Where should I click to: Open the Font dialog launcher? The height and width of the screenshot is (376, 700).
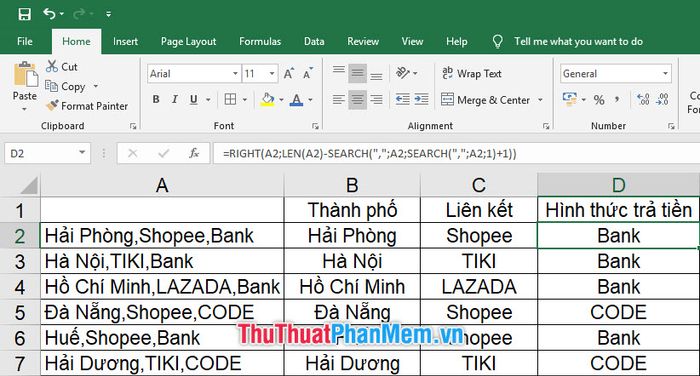pyautogui.click(x=316, y=126)
